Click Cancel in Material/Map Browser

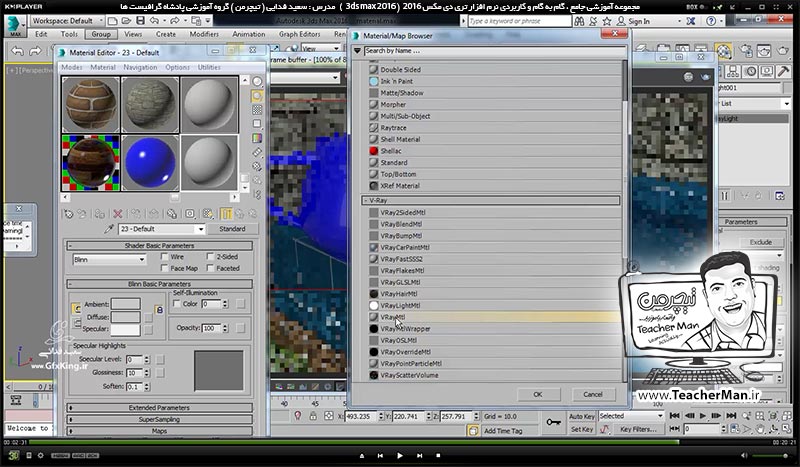coord(592,395)
